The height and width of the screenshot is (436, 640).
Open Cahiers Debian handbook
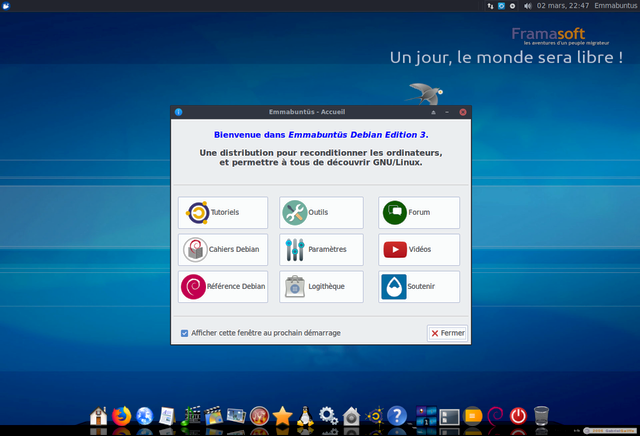pos(223,249)
